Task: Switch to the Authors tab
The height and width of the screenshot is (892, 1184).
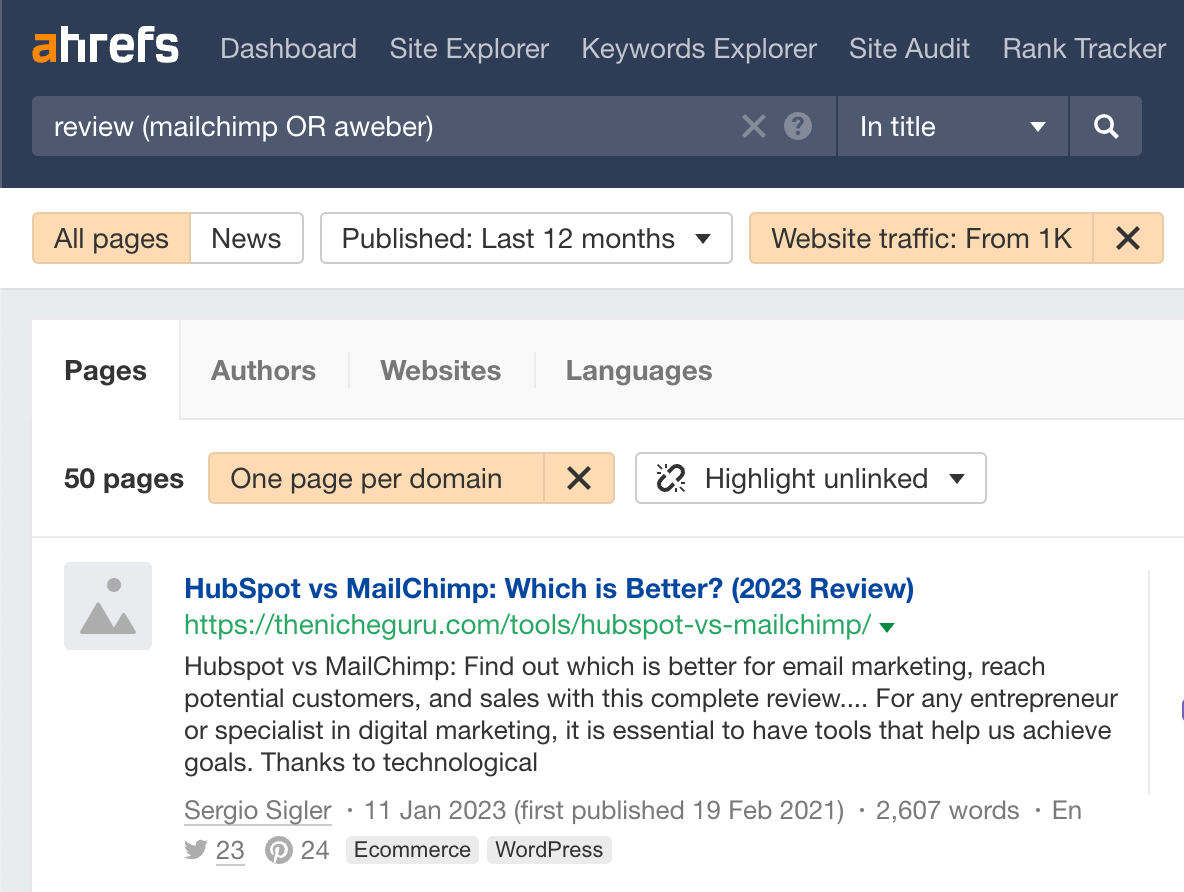Action: pos(262,370)
